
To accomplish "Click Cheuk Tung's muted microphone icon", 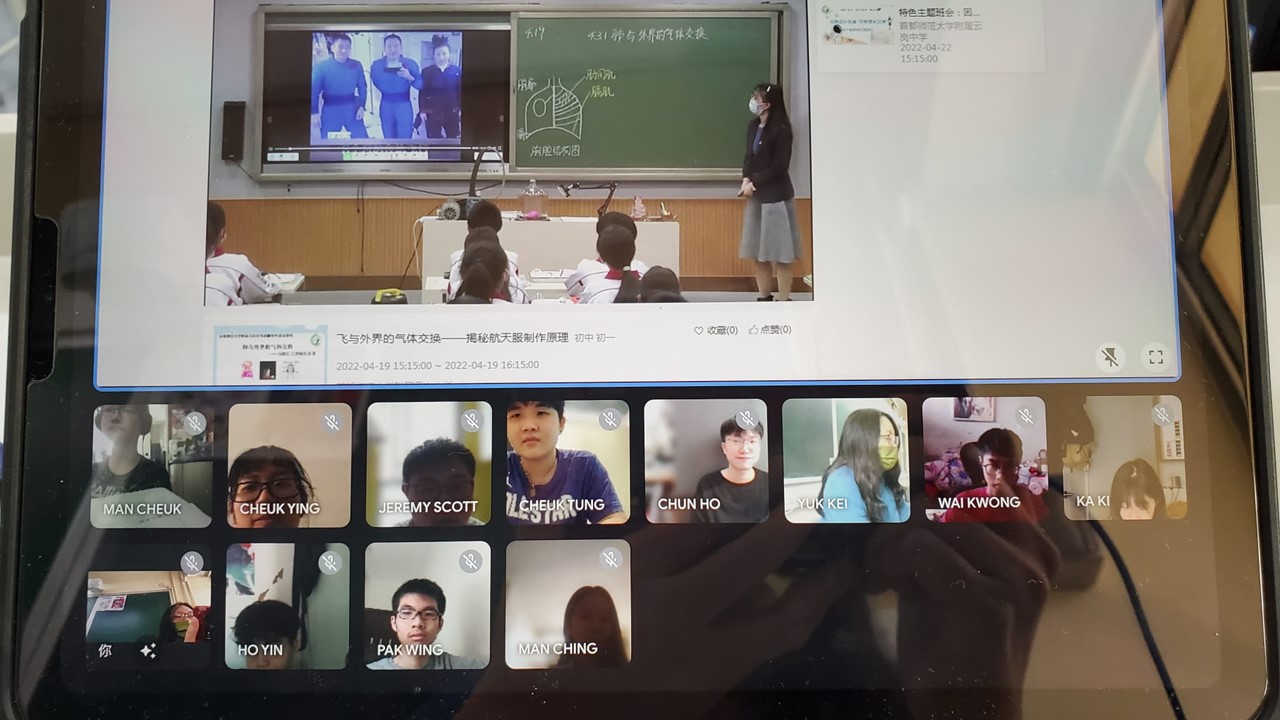I will [609, 419].
